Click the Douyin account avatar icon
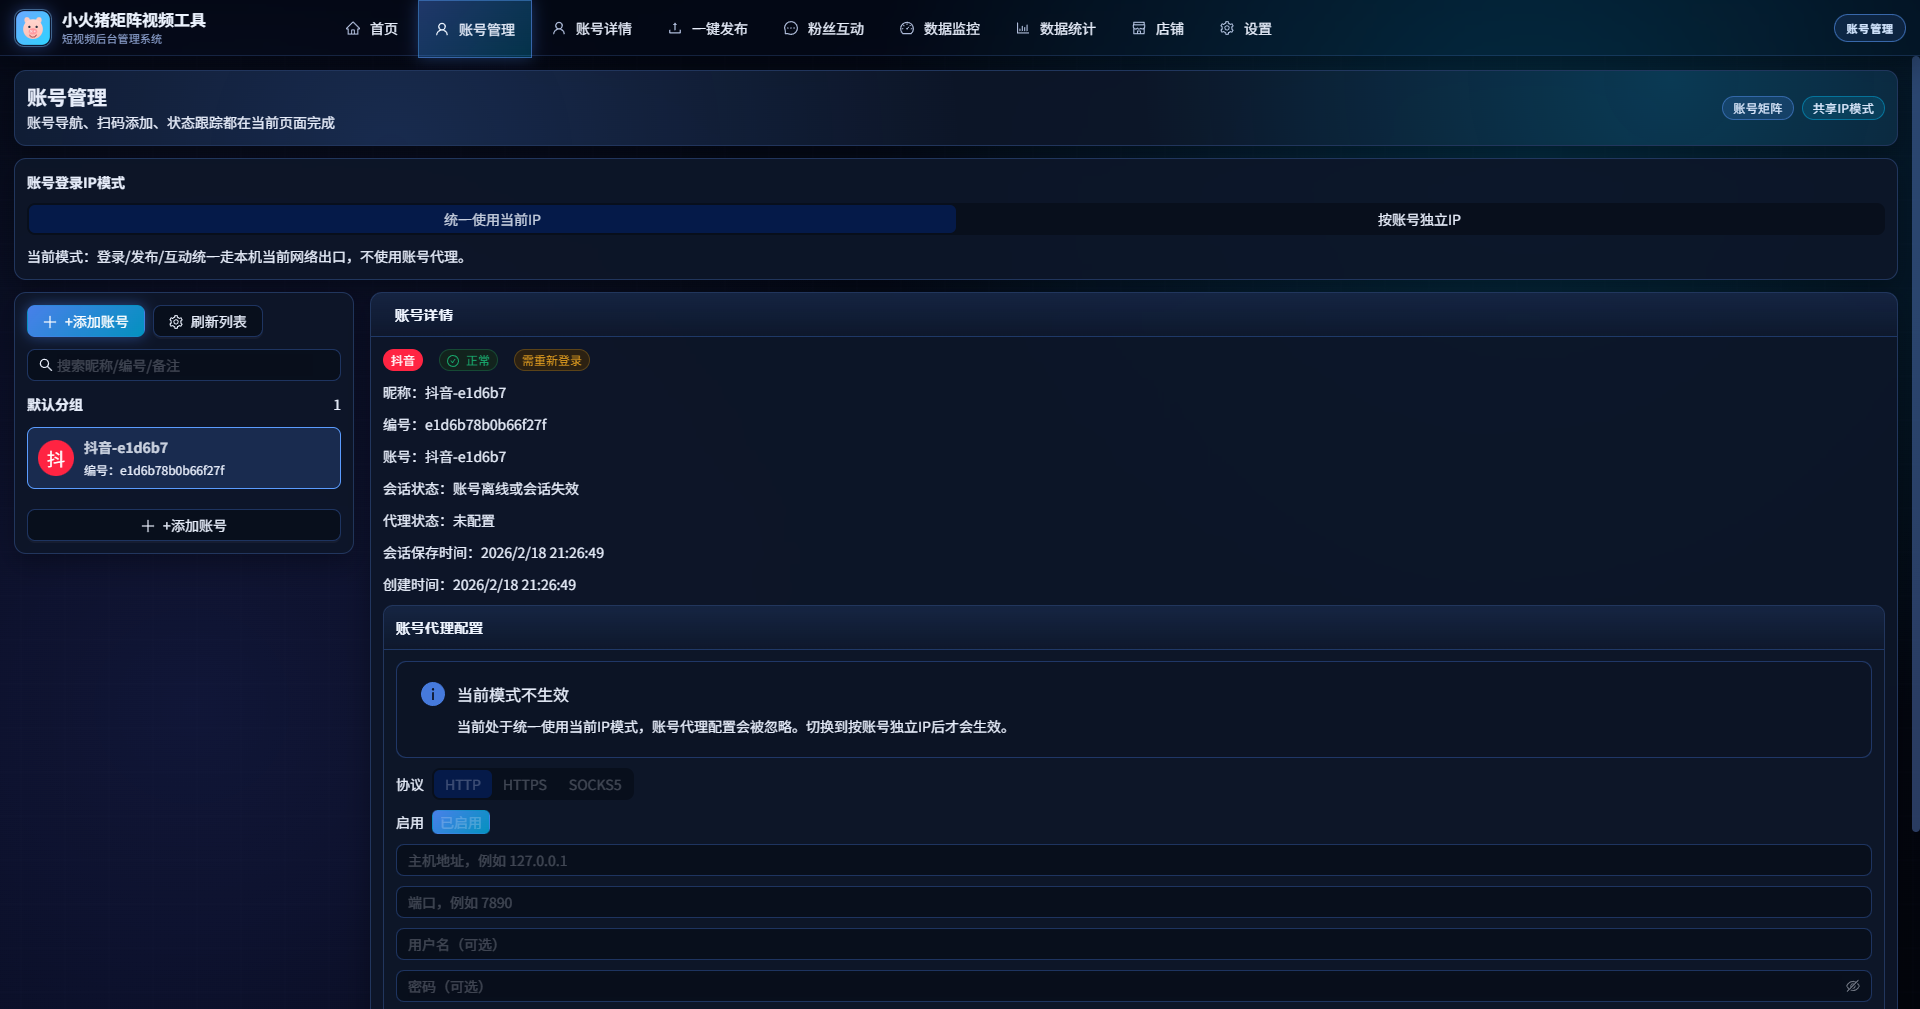 click(x=56, y=459)
